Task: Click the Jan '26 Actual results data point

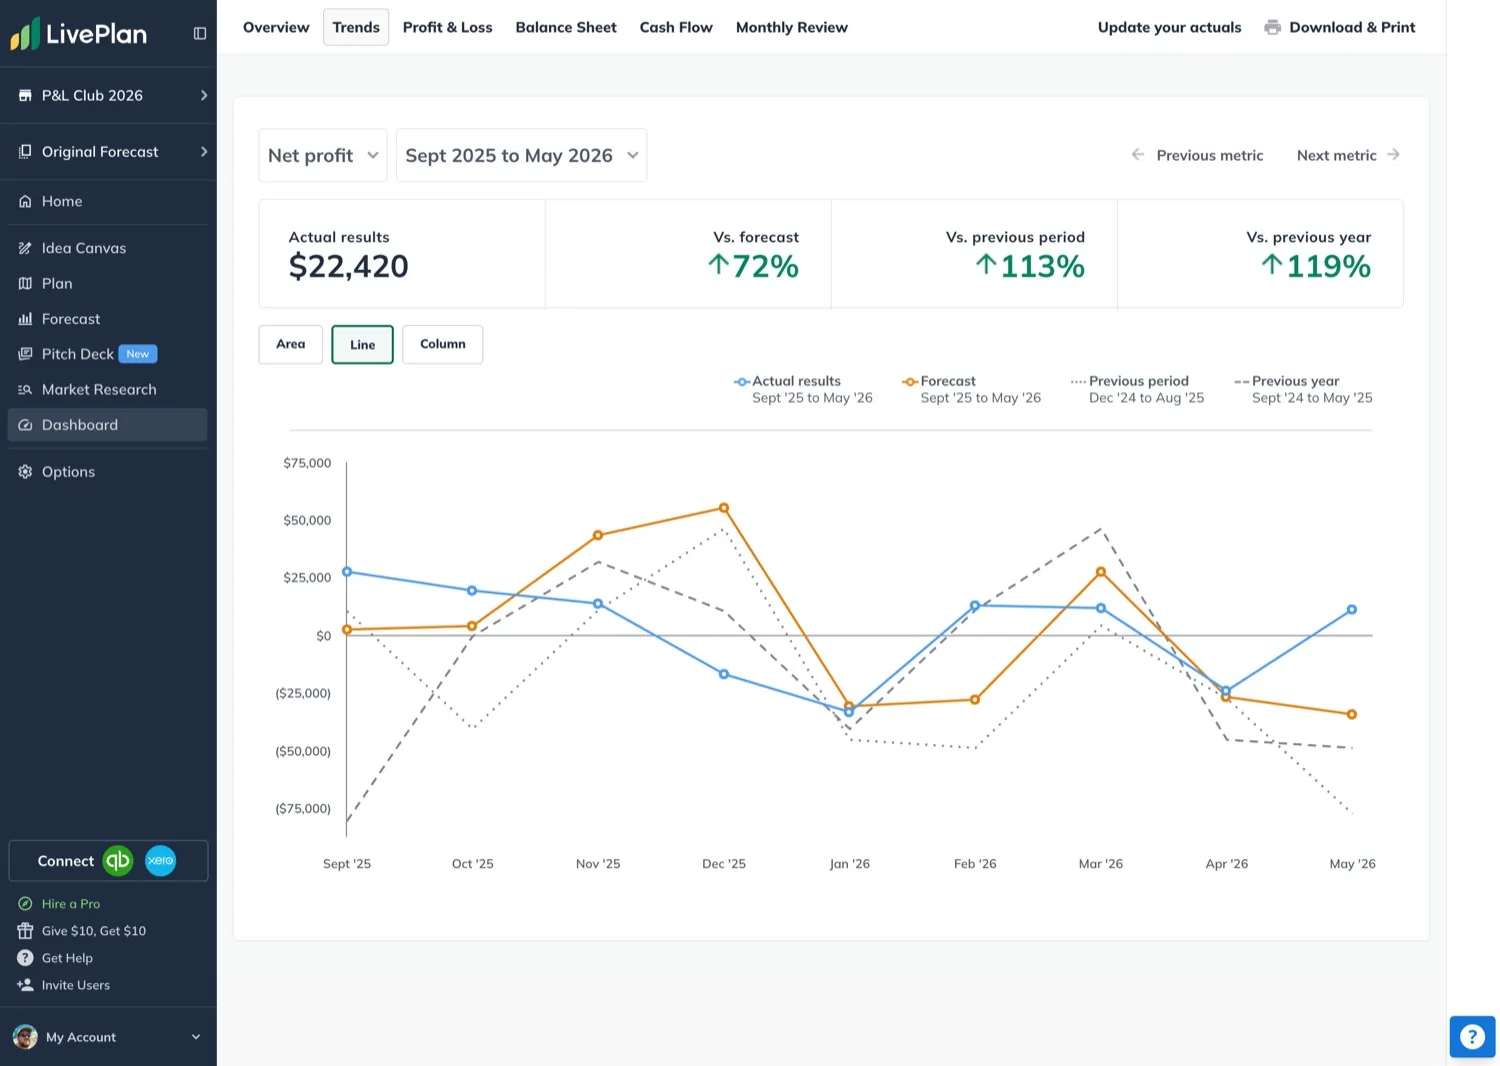Action: [849, 712]
